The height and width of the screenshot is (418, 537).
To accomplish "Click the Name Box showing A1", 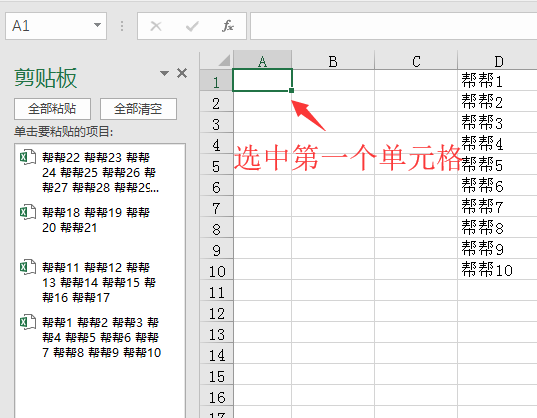I will [56, 26].
